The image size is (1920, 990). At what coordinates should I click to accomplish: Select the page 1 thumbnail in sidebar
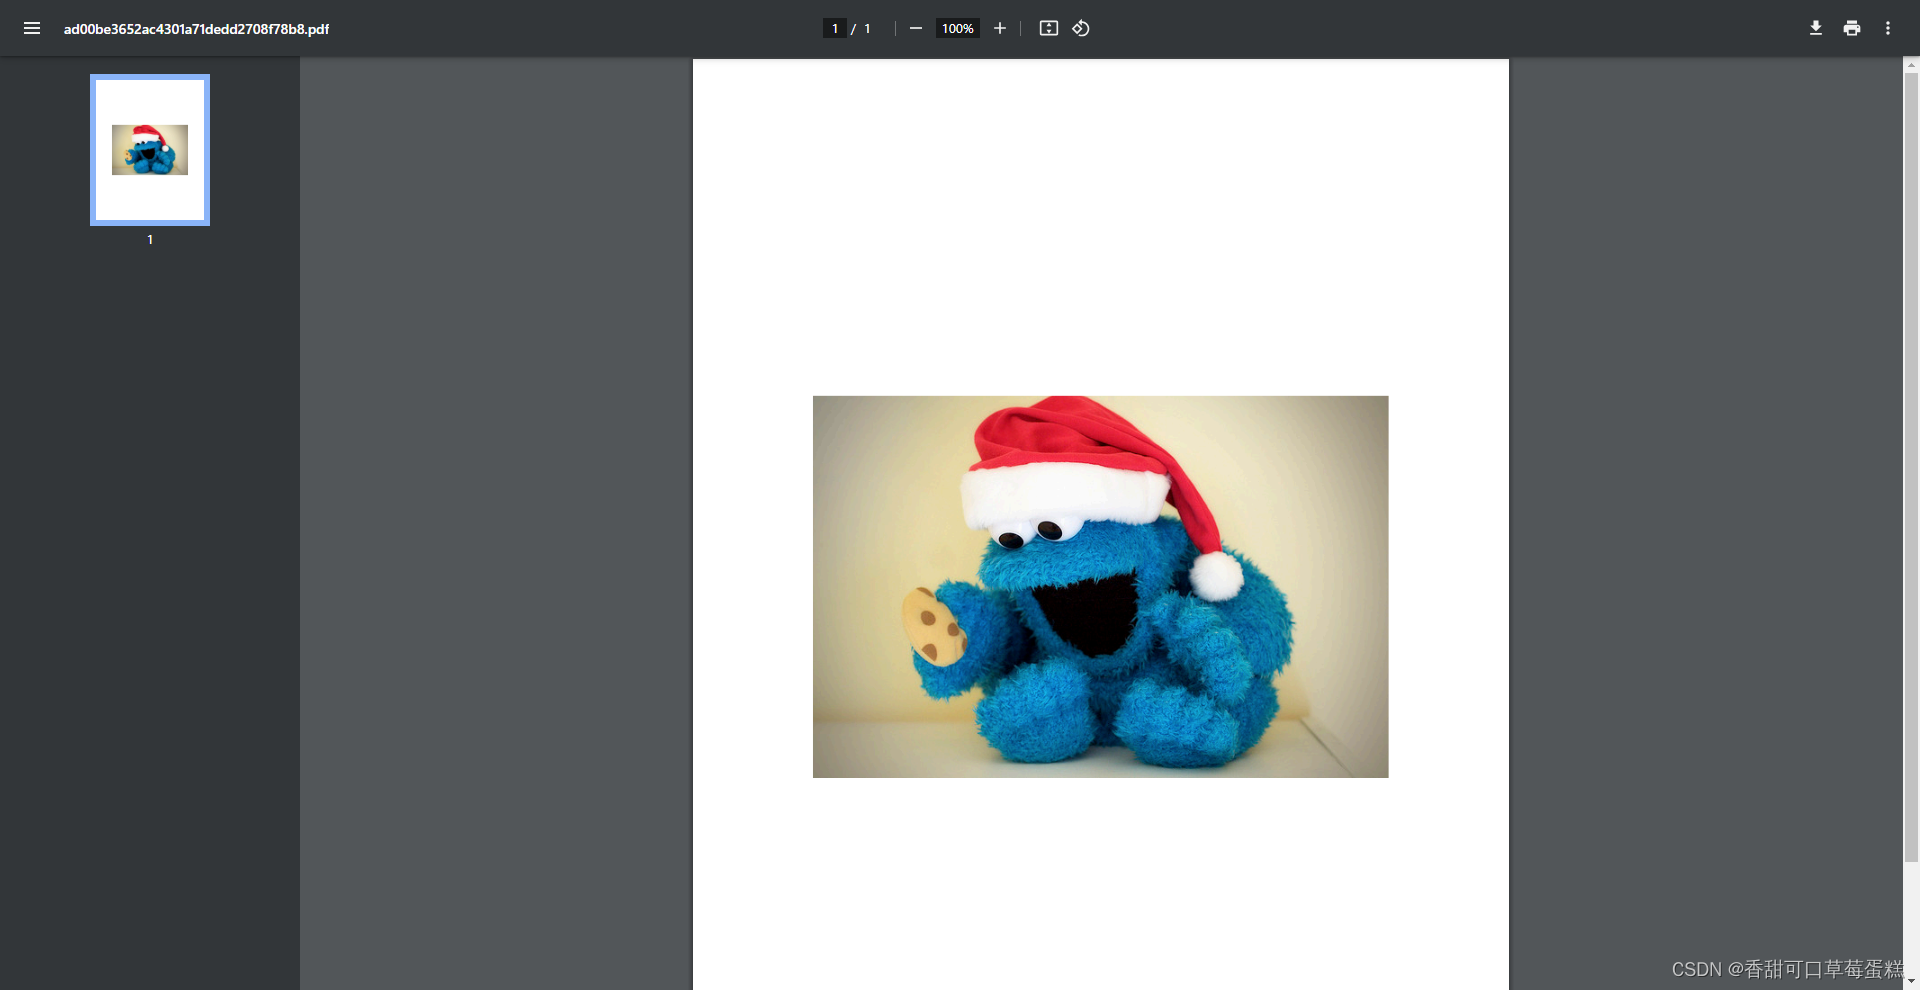(150, 150)
